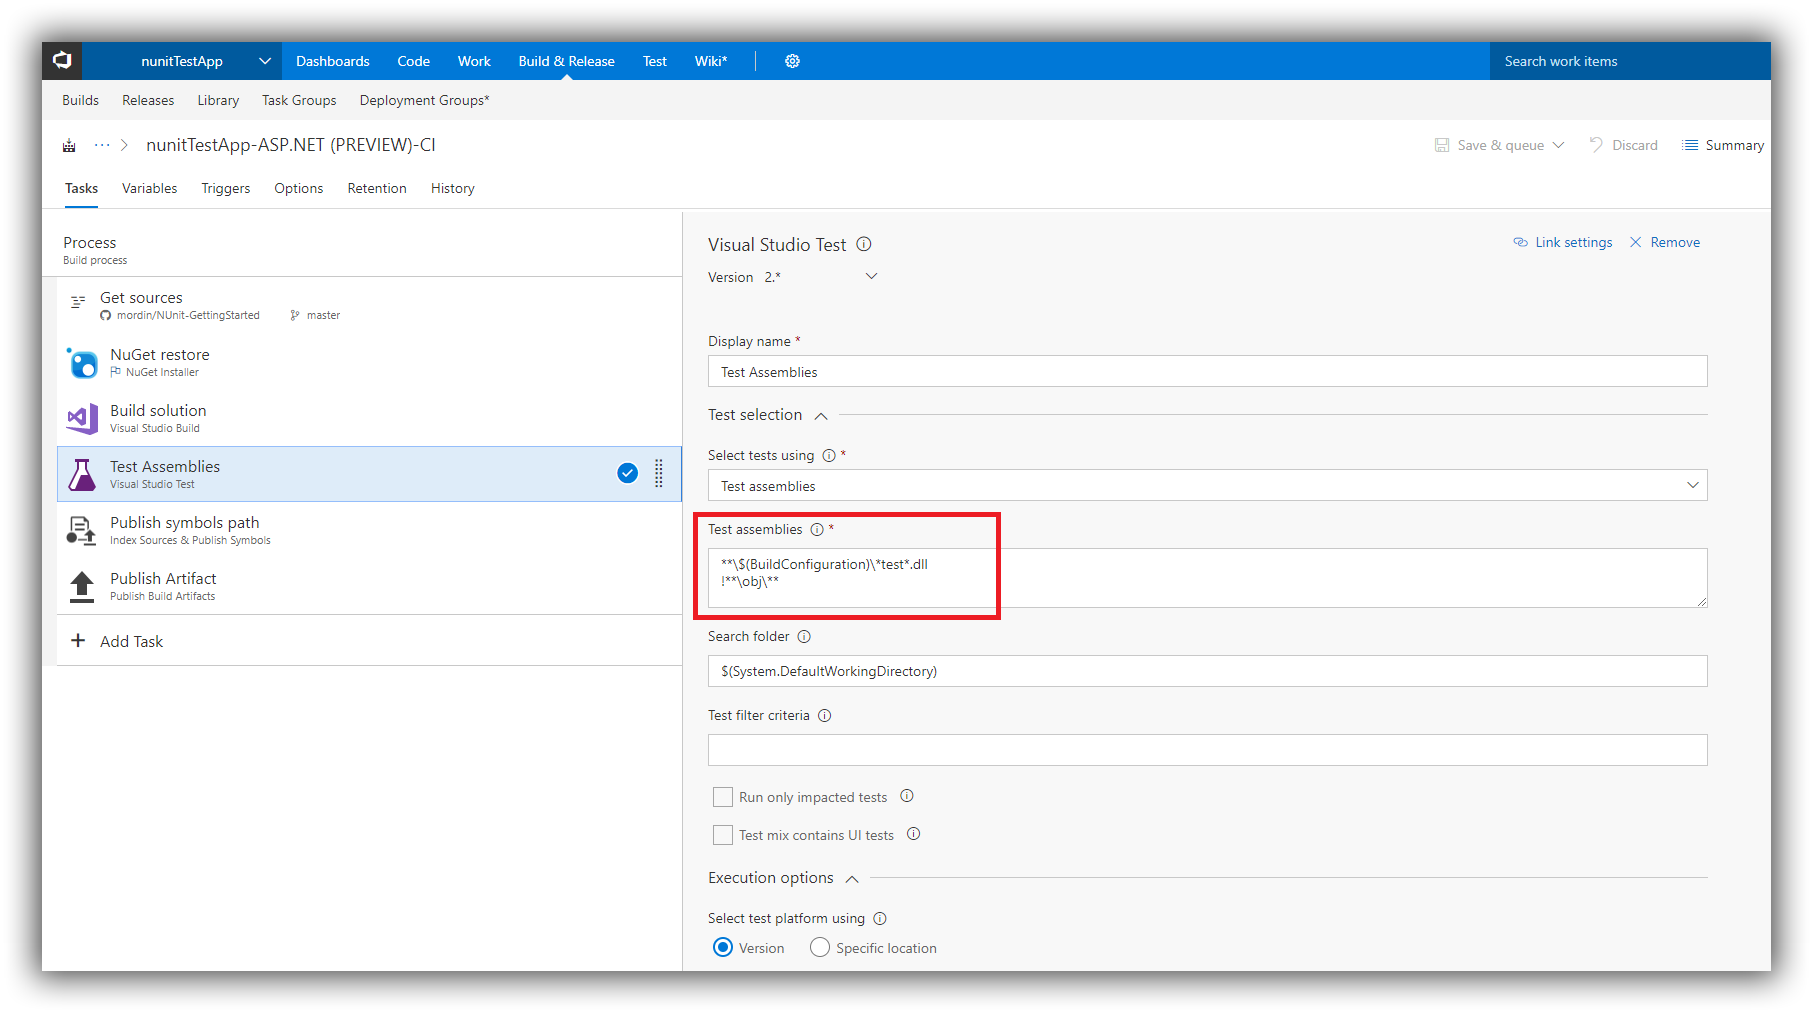Click the plus icon next to Add Task
1813x1013 pixels.
click(x=78, y=640)
